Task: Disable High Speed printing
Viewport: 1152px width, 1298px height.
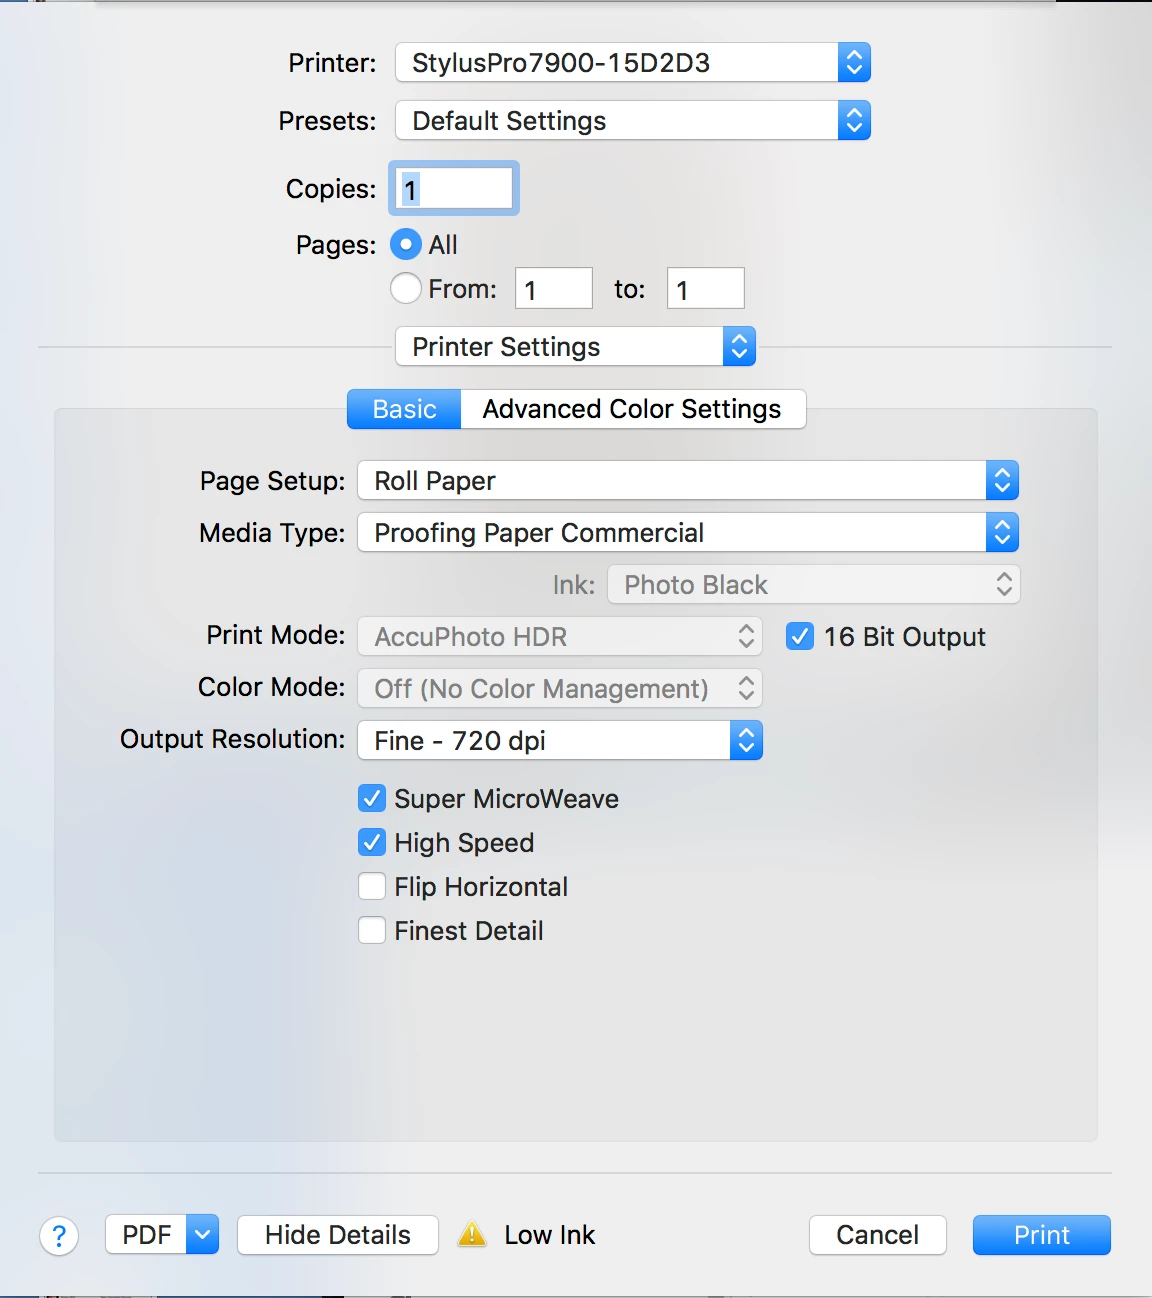Action: point(371,842)
